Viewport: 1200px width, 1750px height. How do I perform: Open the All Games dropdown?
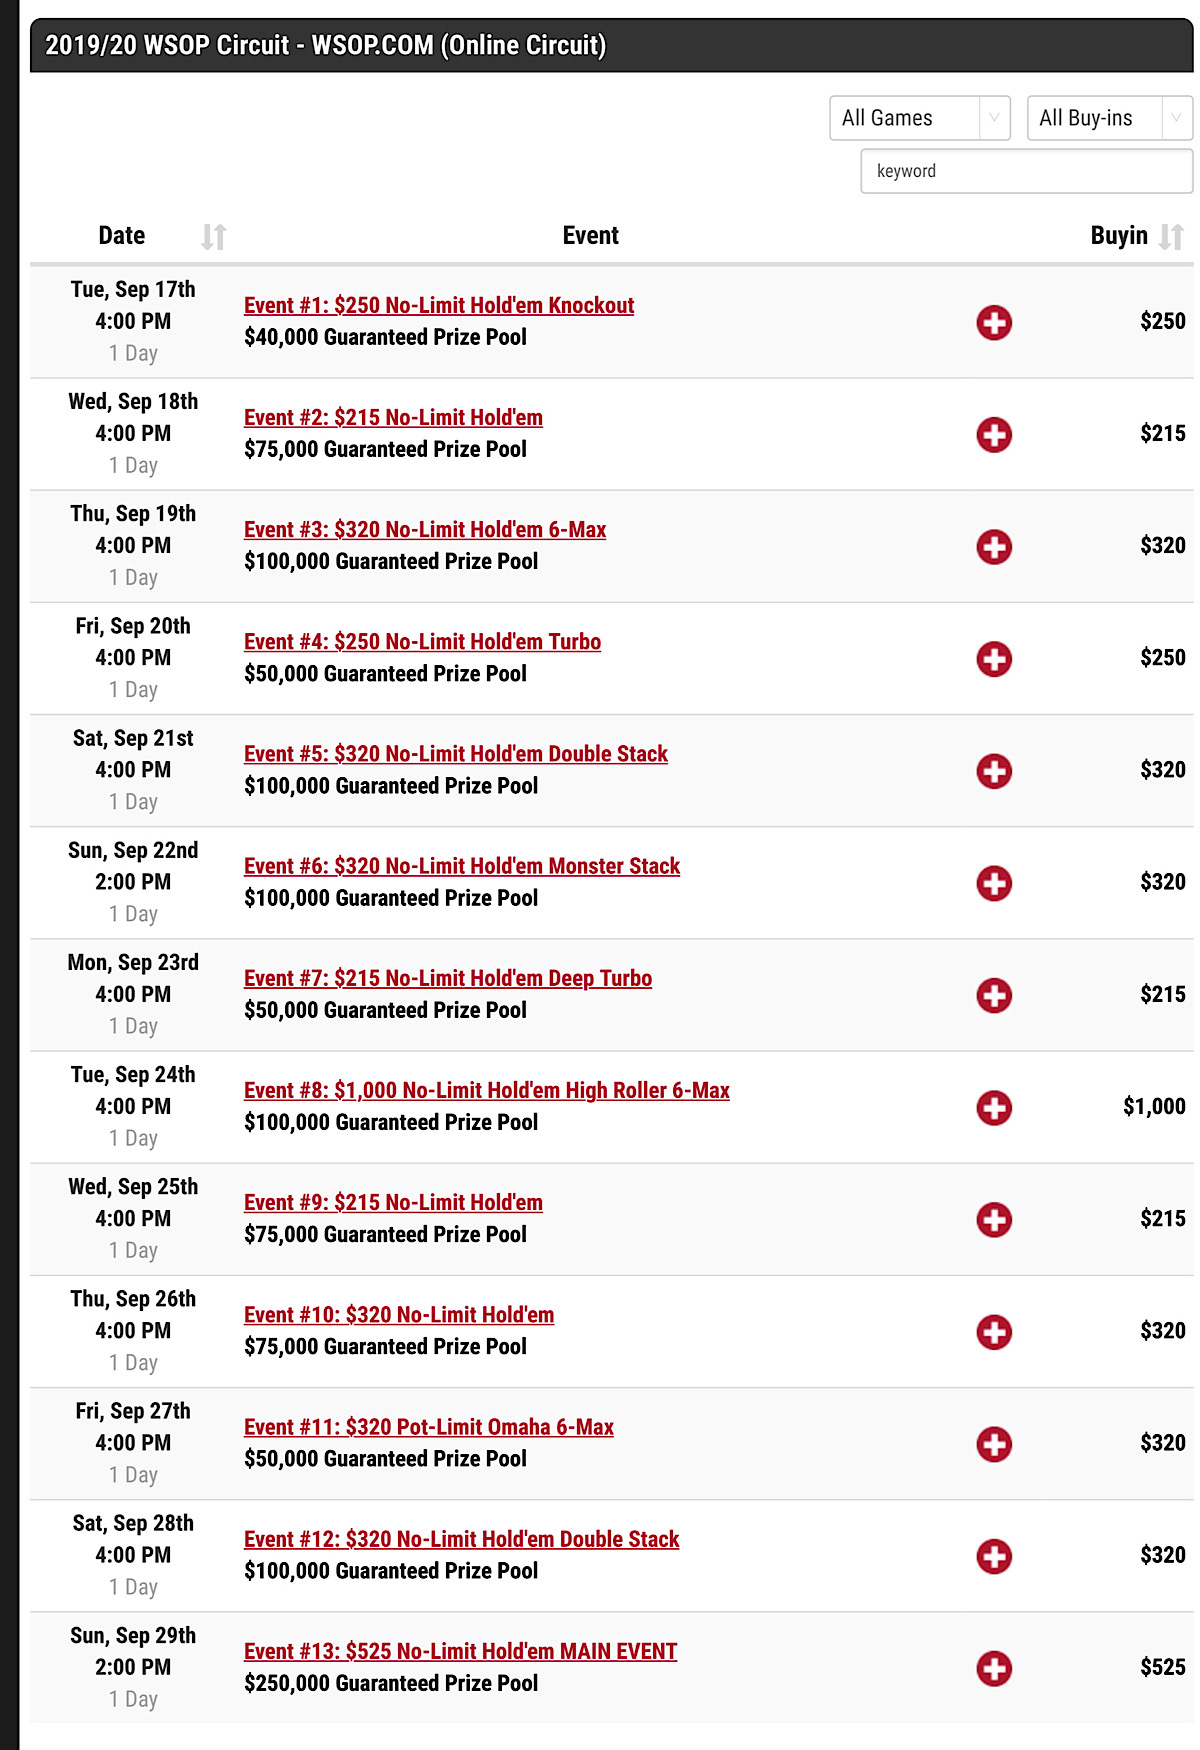(x=920, y=118)
